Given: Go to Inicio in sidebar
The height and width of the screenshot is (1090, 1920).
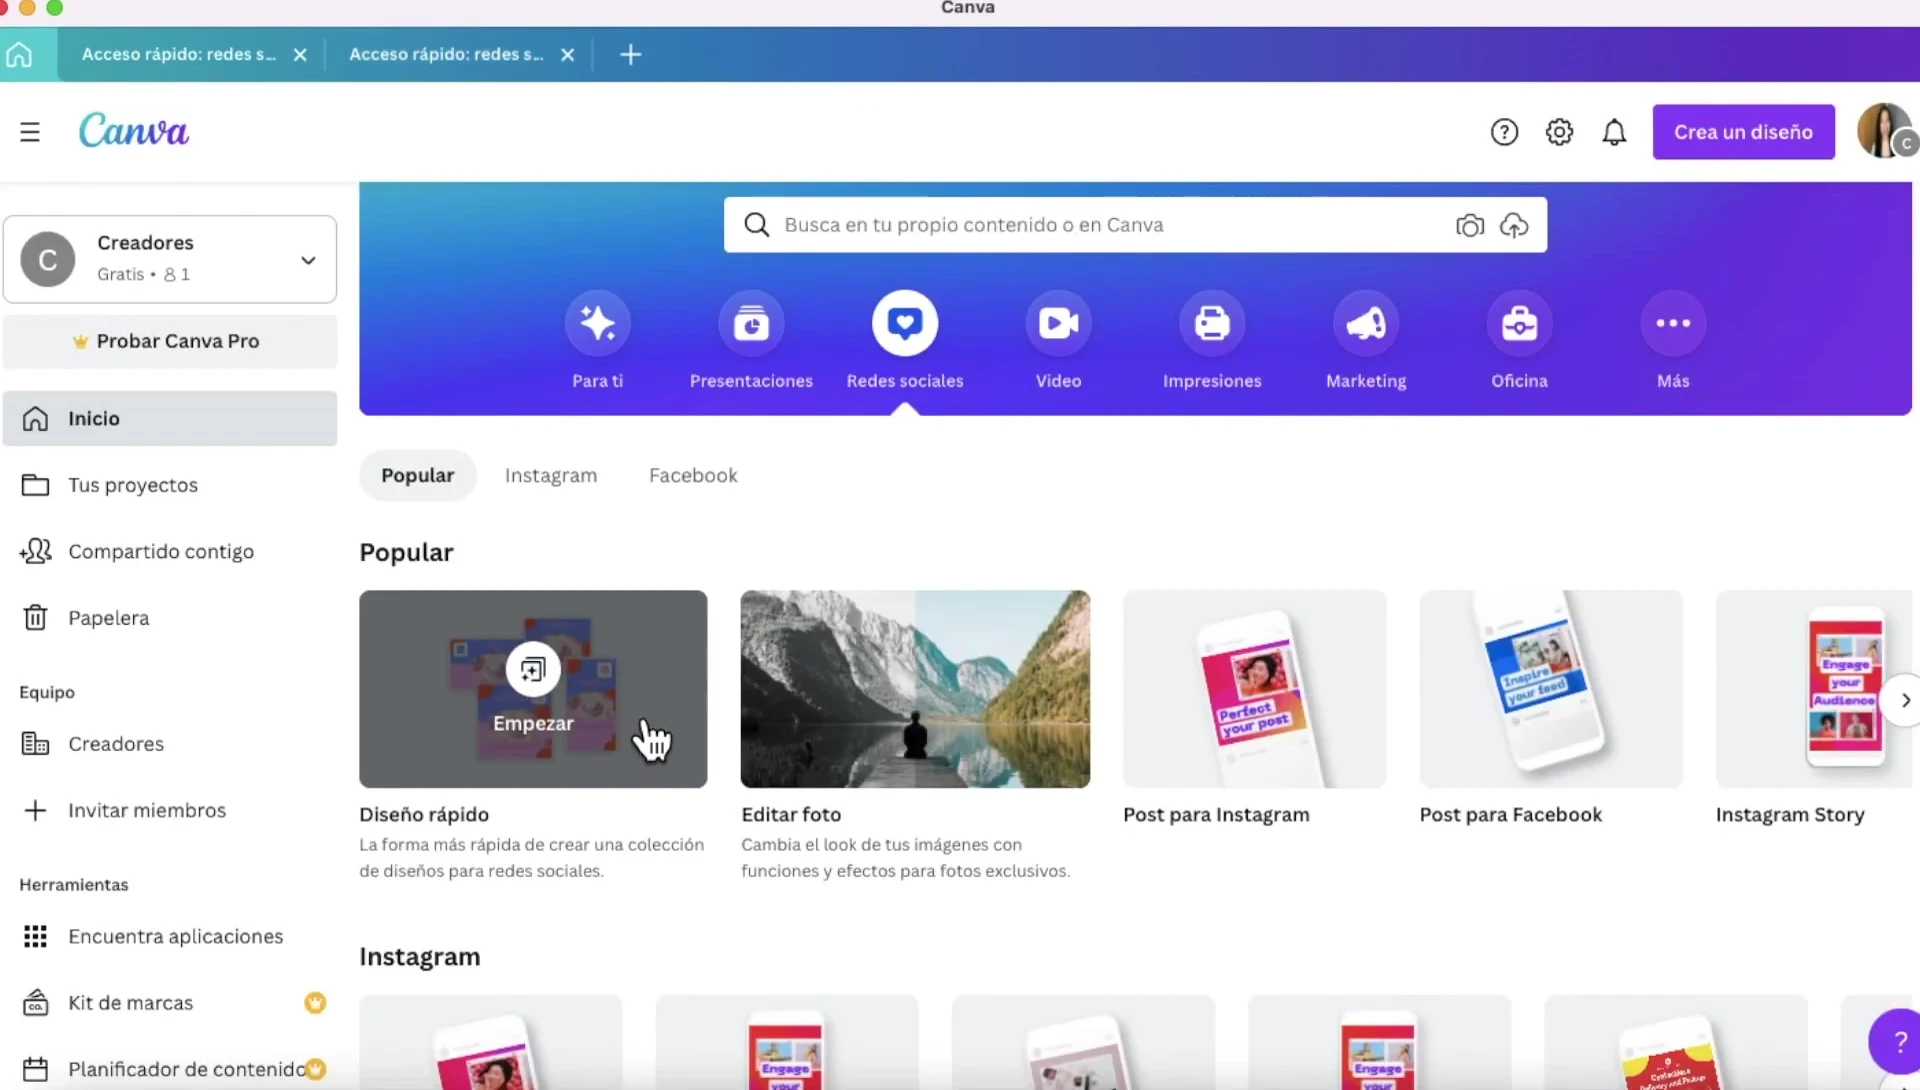Looking at the screenshot, I should click(170, 418).
